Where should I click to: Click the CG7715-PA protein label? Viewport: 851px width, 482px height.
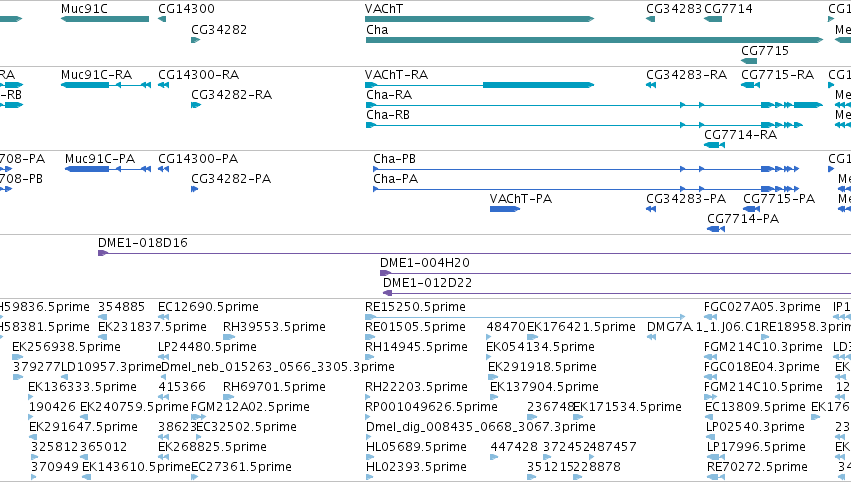779,199
